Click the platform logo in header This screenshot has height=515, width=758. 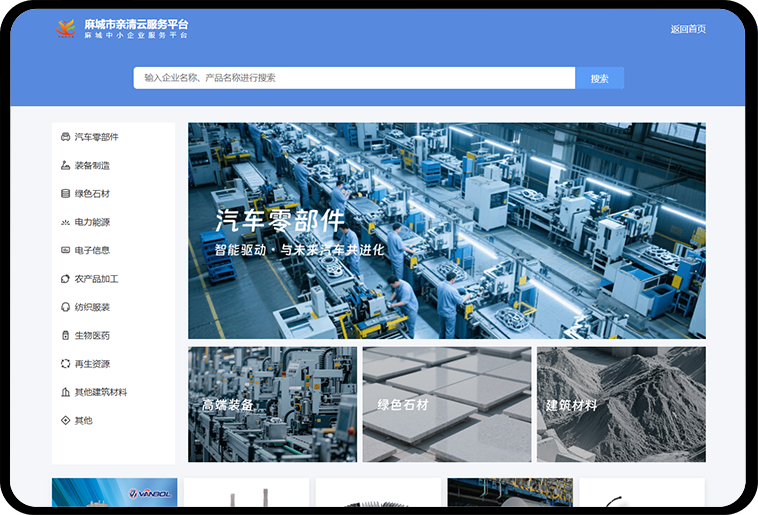pos(65,29)
